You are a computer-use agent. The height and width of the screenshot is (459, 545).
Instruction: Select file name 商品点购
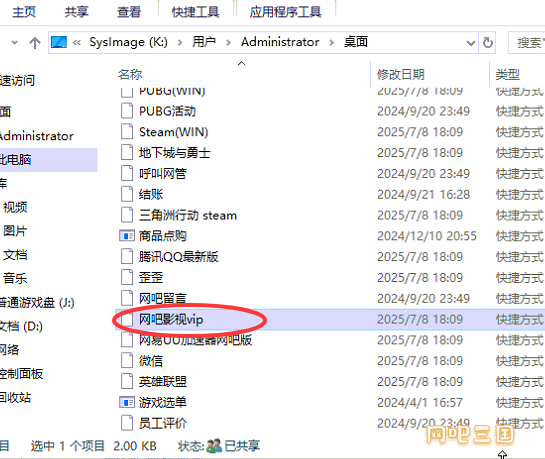[163, 236]
